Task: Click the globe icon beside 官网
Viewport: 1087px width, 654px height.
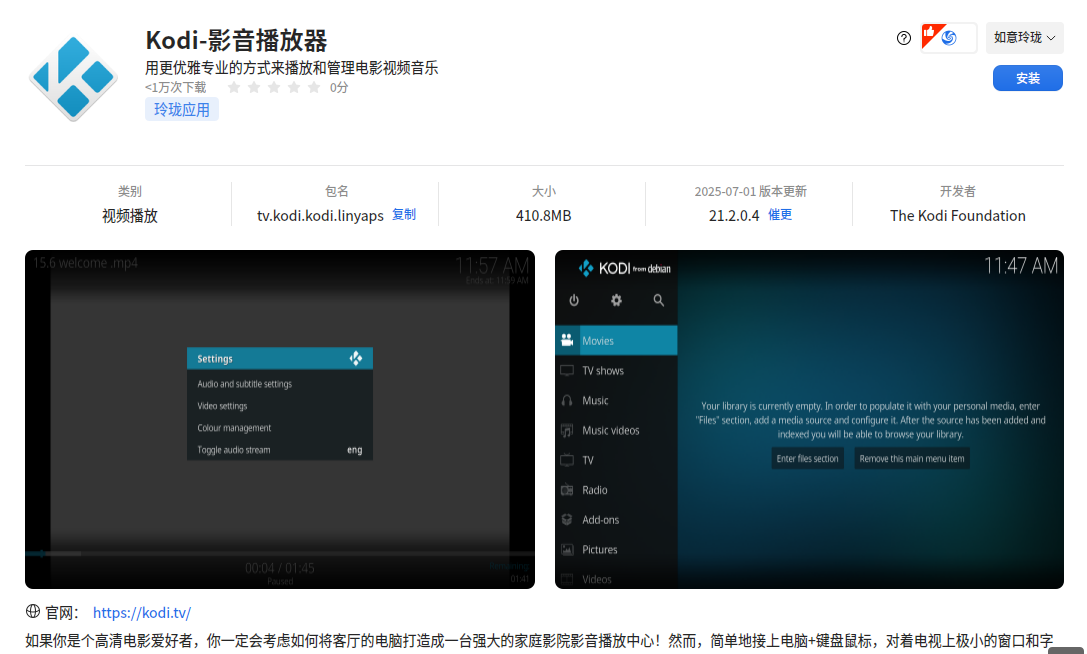Action: click(x=33, y=612)
